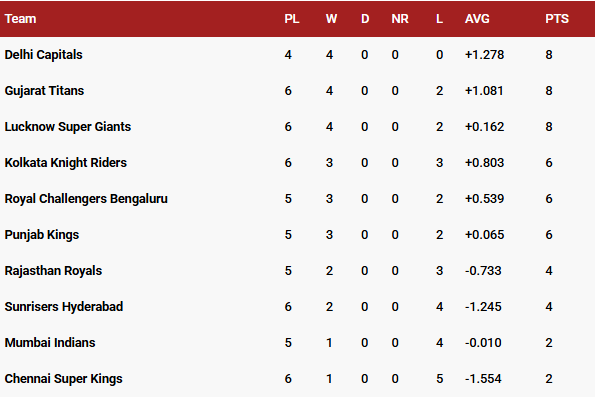Open Chennai Super Kings team entry
Image resolution: width=595 pixels, height=400 pixels.
[x=64, y=379]
